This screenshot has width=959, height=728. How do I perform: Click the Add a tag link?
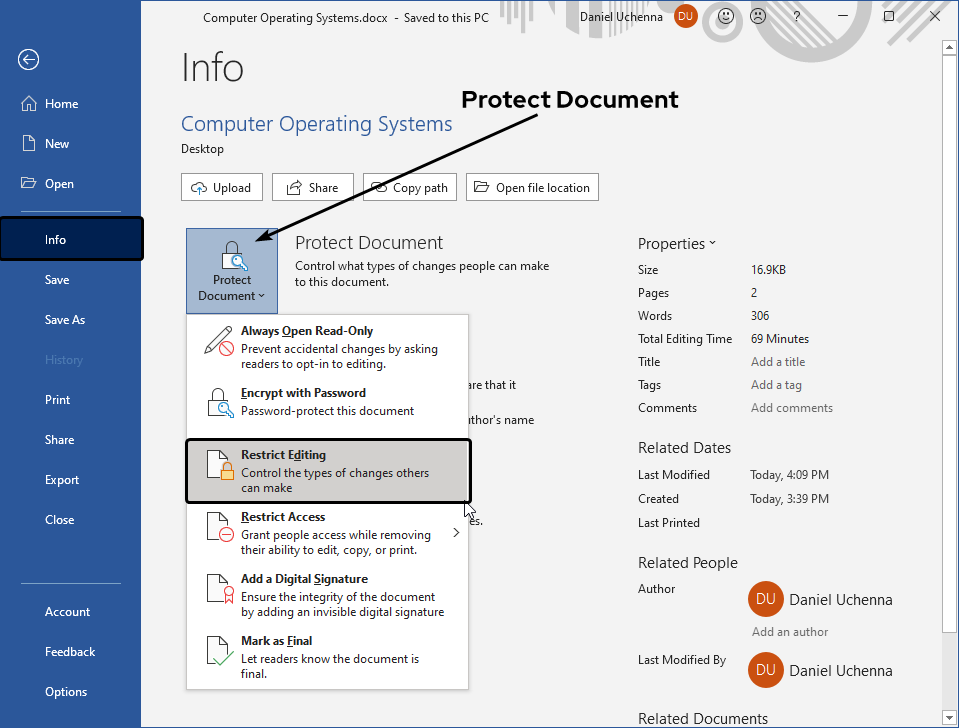776,384
